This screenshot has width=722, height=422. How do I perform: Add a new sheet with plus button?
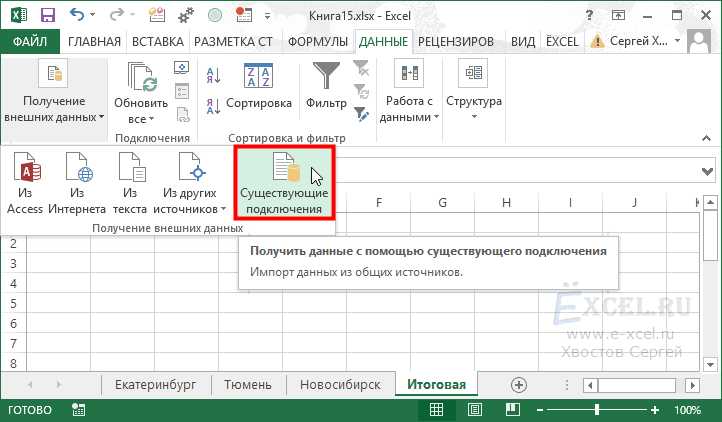[518, 385]
